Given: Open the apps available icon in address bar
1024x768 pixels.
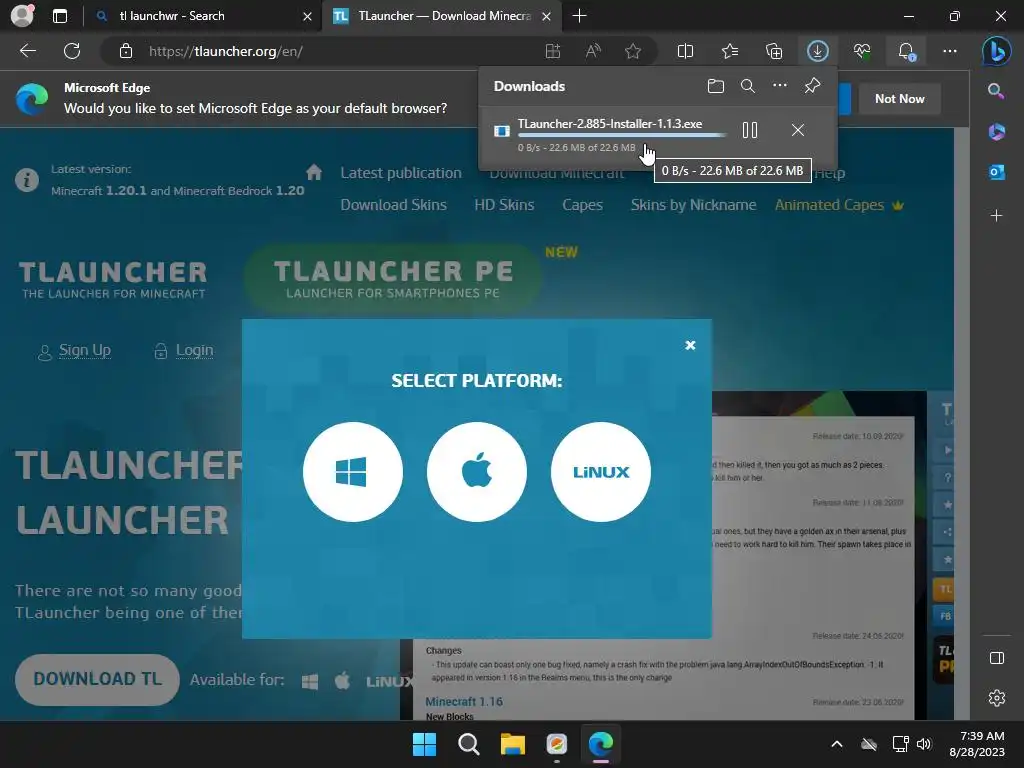Looking at the screenshot, I should (x=553, y=51).
